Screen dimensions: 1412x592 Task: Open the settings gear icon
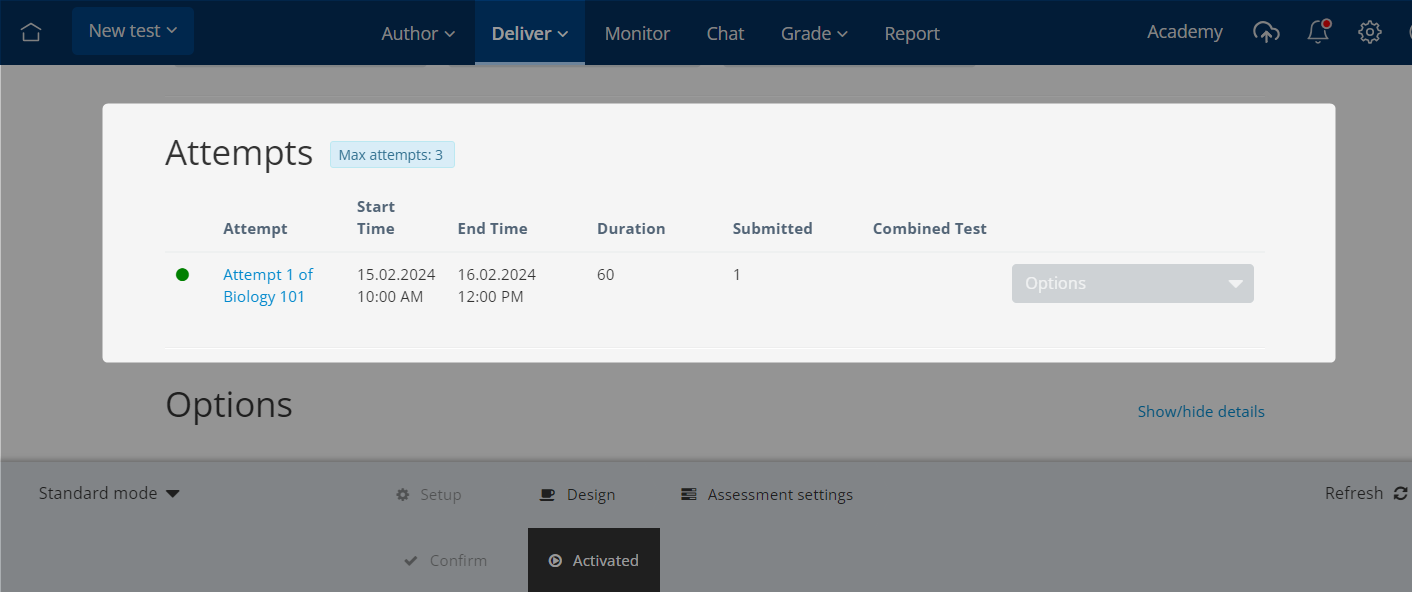(1369, 32)
